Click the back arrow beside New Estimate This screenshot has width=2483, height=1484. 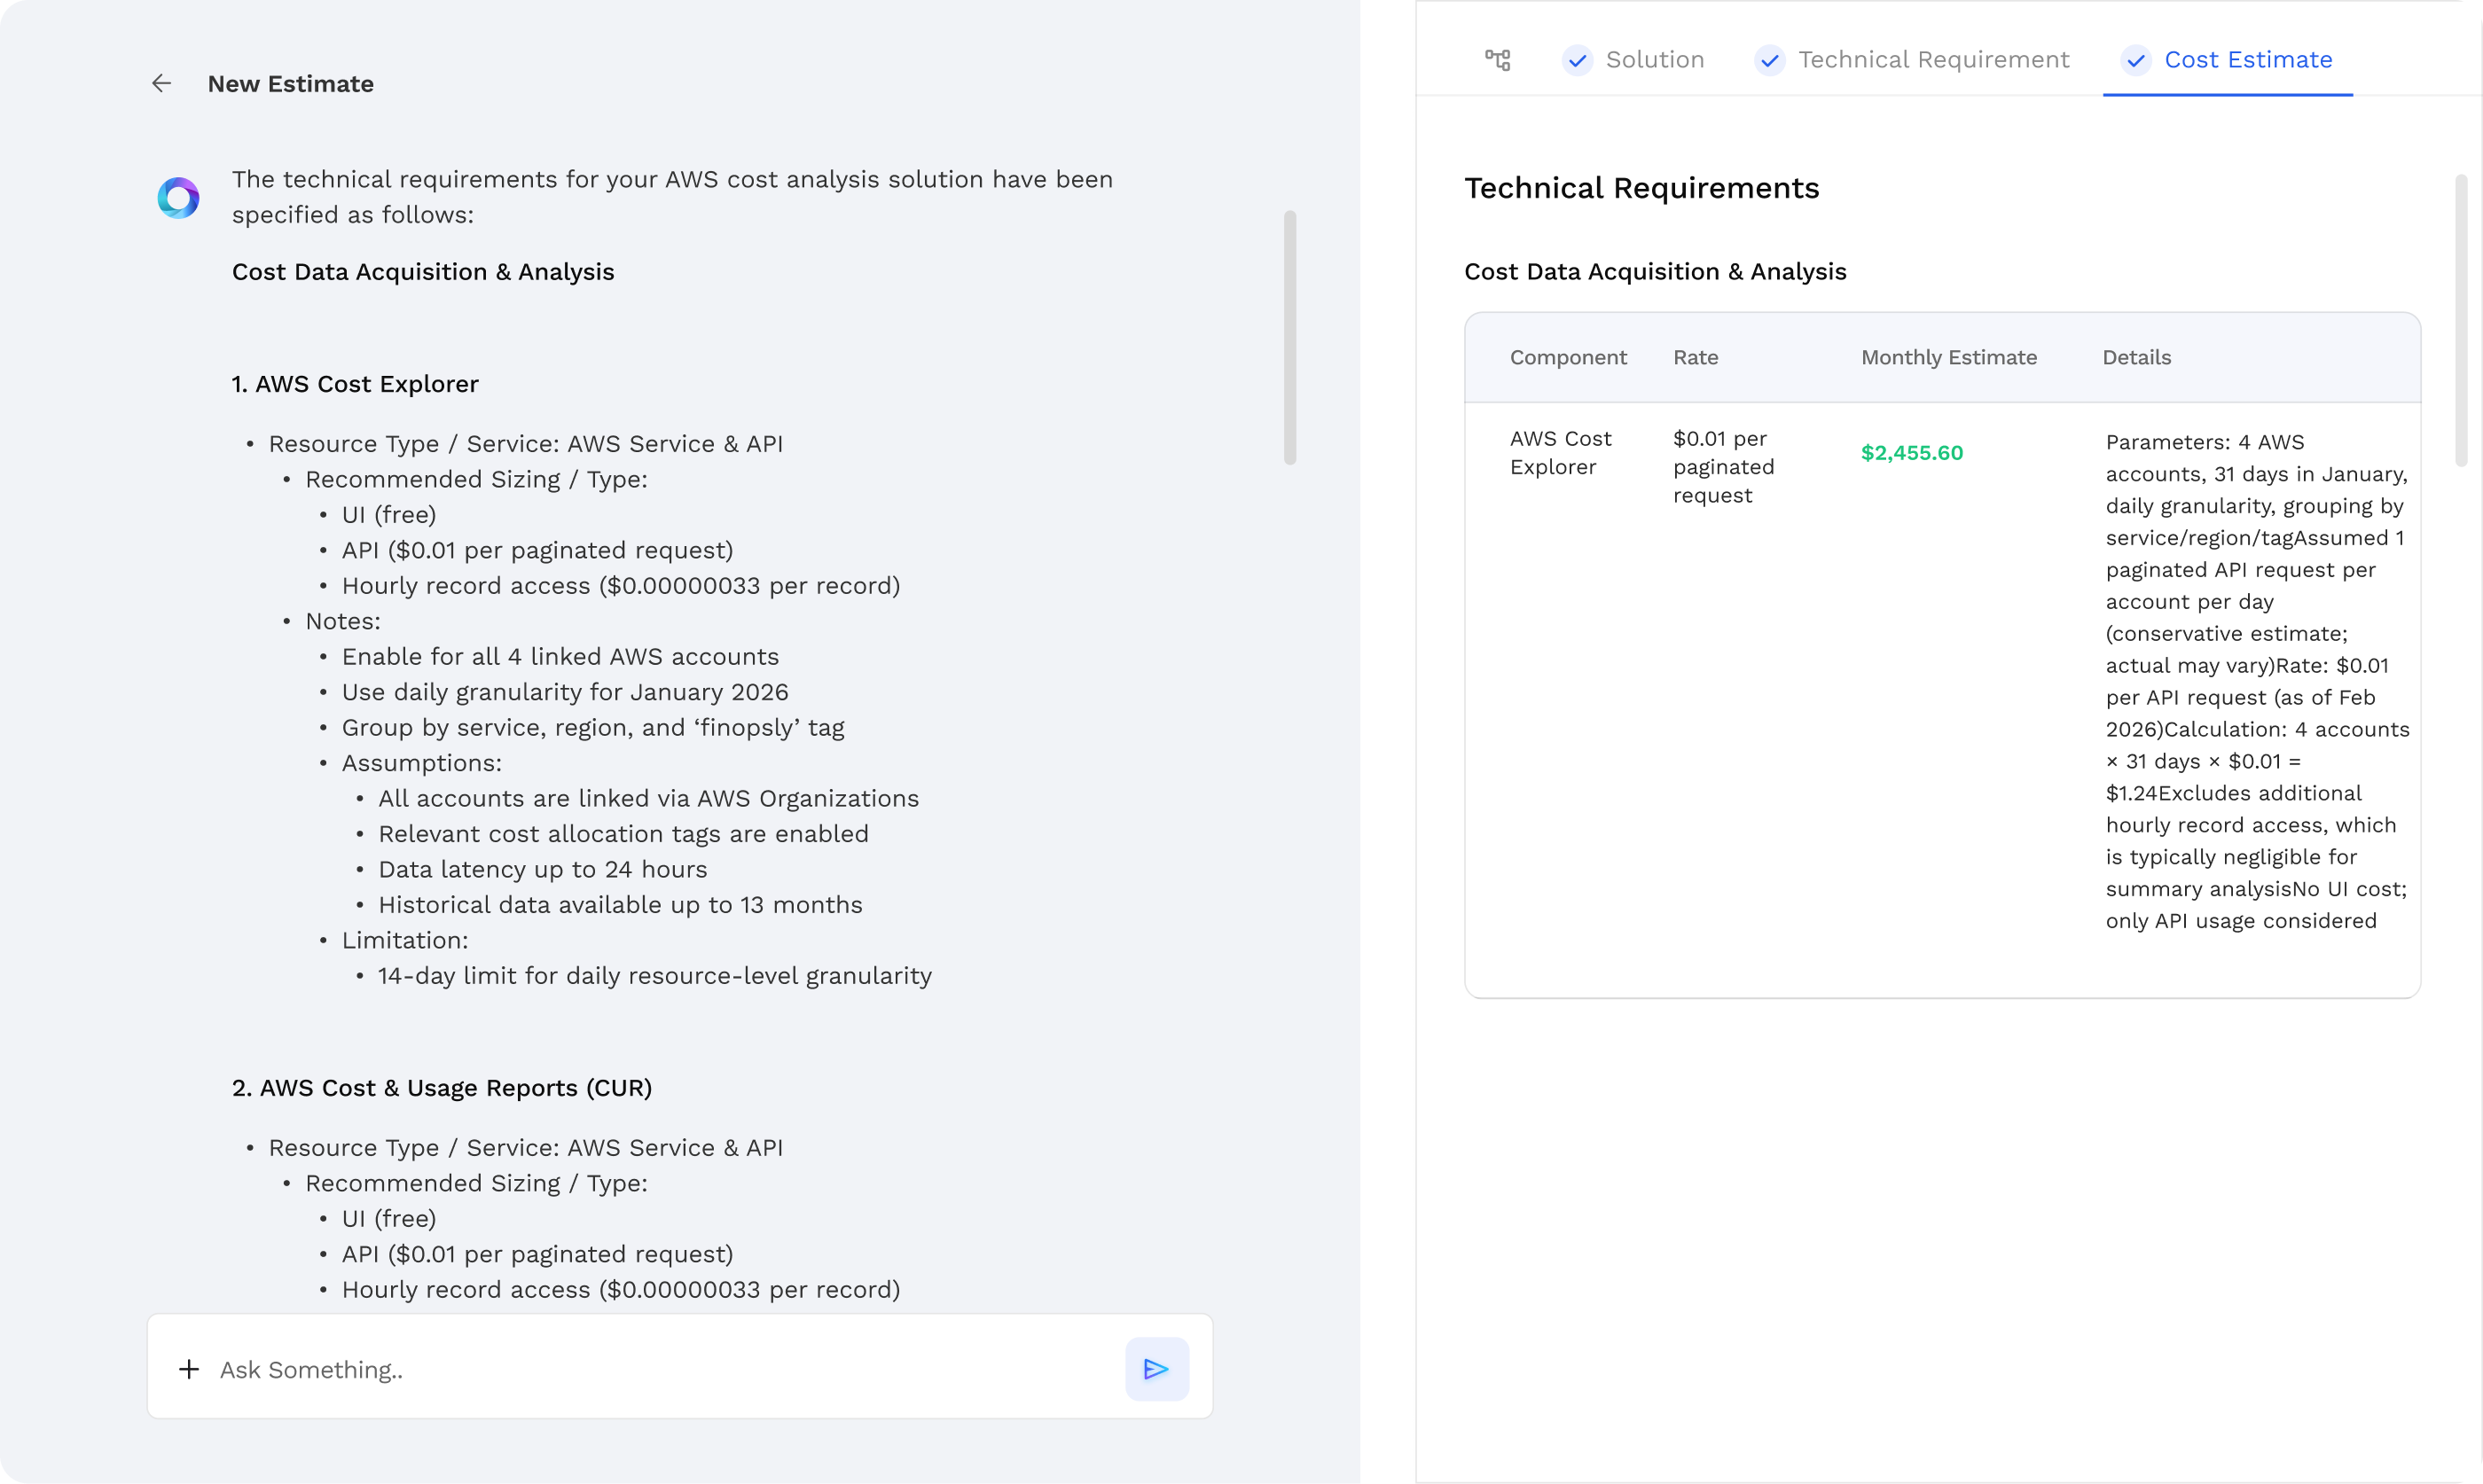tap(161, 84)
